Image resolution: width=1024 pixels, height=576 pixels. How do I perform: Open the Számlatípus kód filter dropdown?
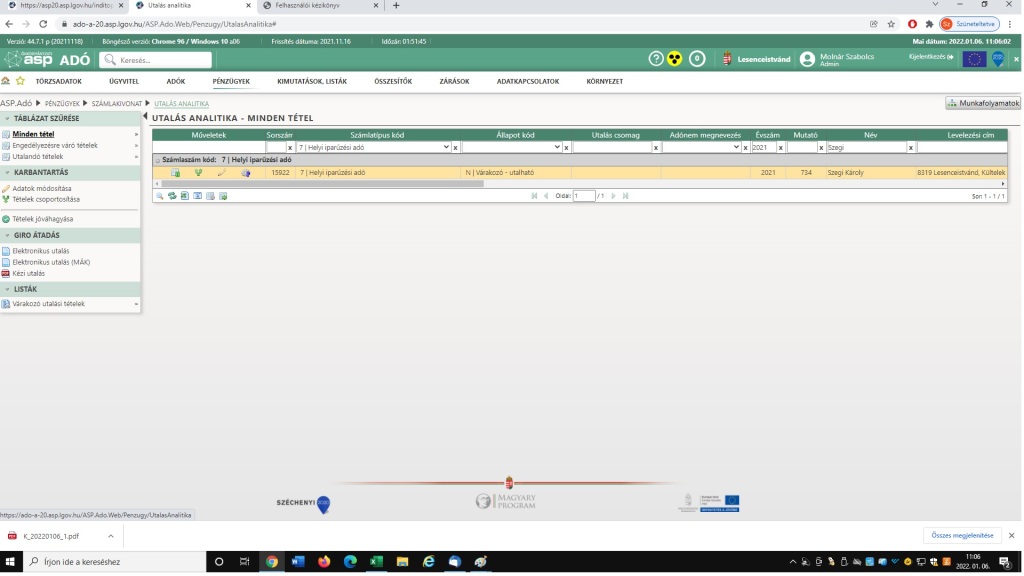click(445, 147)
